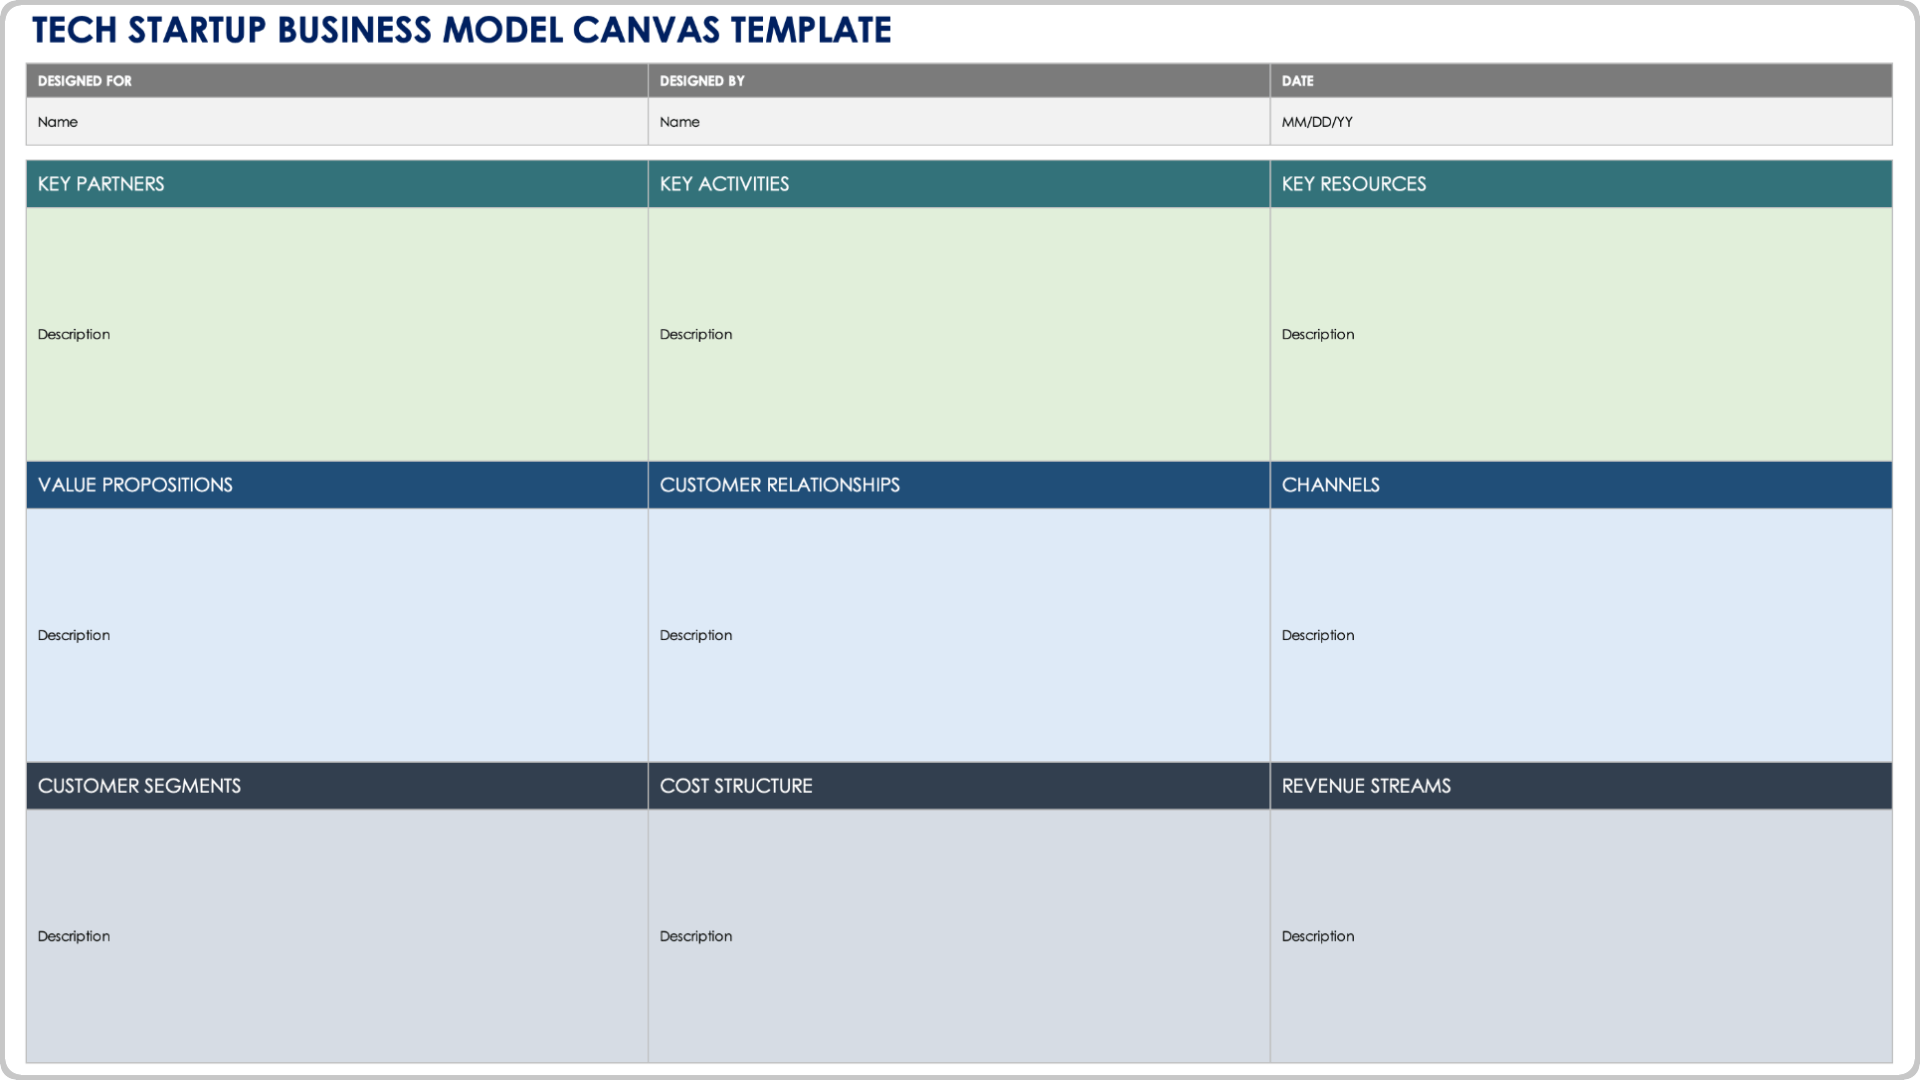Select the Channels header cell
This screenshot has height=1080, width=1920.
click(1580, 485)
